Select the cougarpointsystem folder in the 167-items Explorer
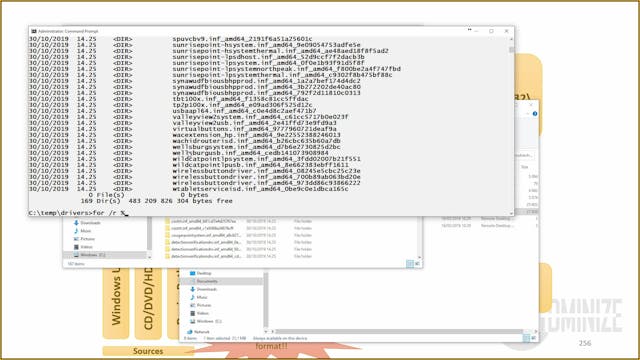 tap(202, 236)
